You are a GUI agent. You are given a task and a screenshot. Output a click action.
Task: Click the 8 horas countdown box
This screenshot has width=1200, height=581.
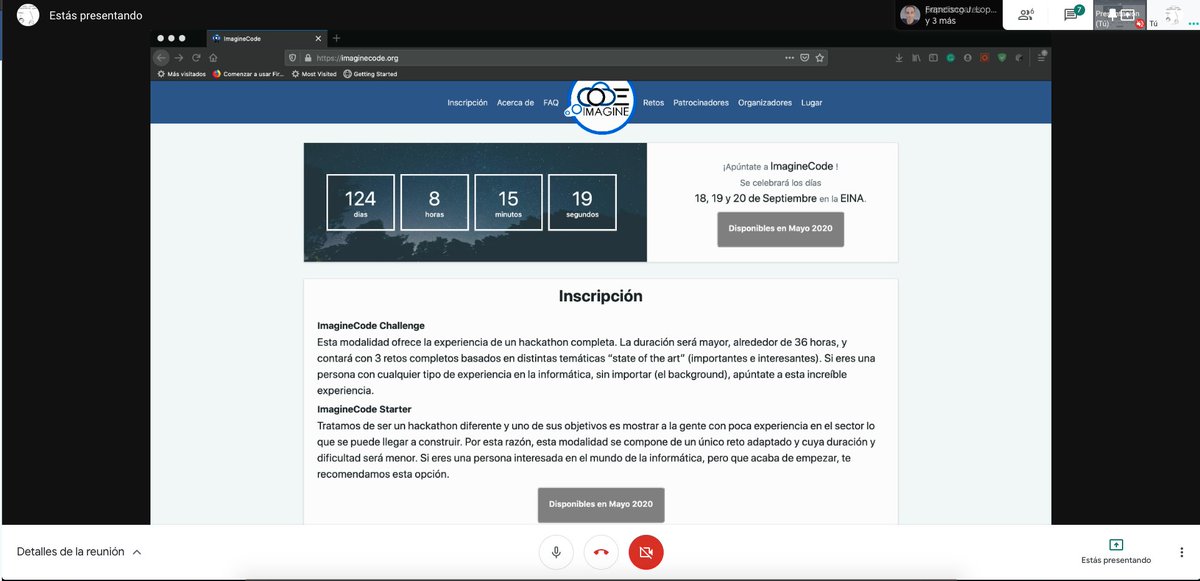point(434,203)
